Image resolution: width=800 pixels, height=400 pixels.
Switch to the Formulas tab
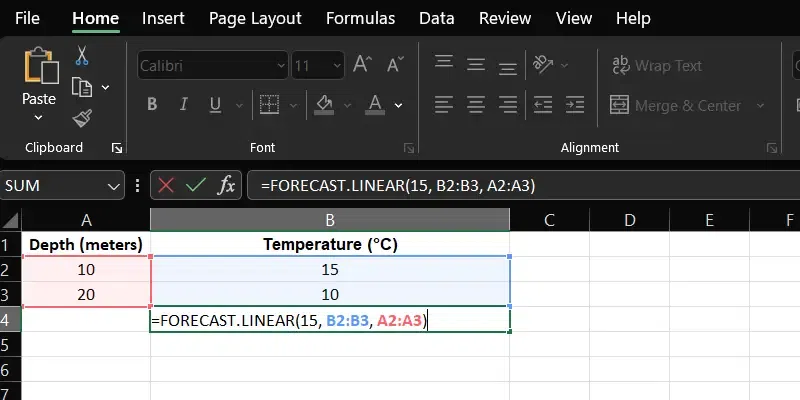[x=360, y=18]
